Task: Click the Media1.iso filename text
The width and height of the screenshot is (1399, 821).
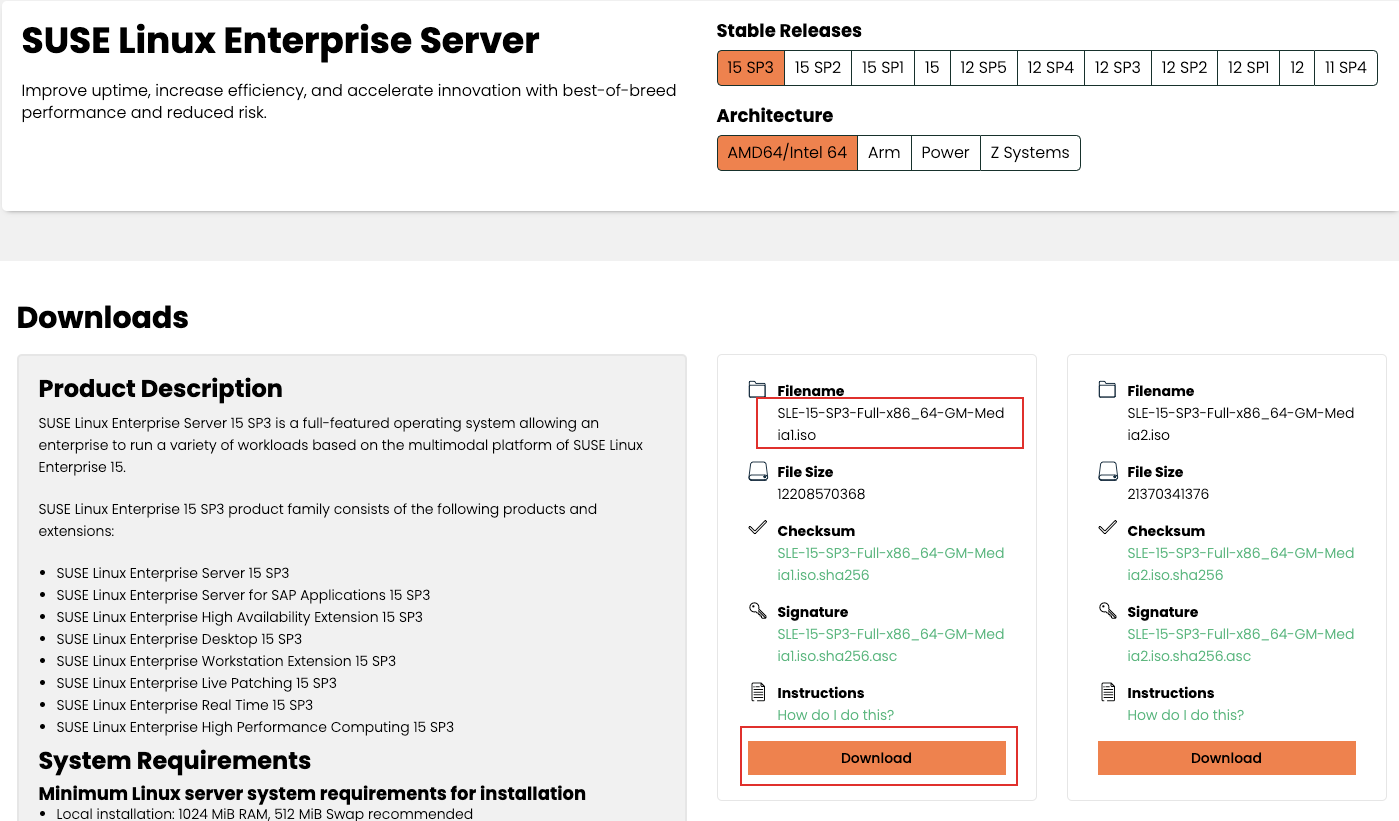Action: [890, 424]
